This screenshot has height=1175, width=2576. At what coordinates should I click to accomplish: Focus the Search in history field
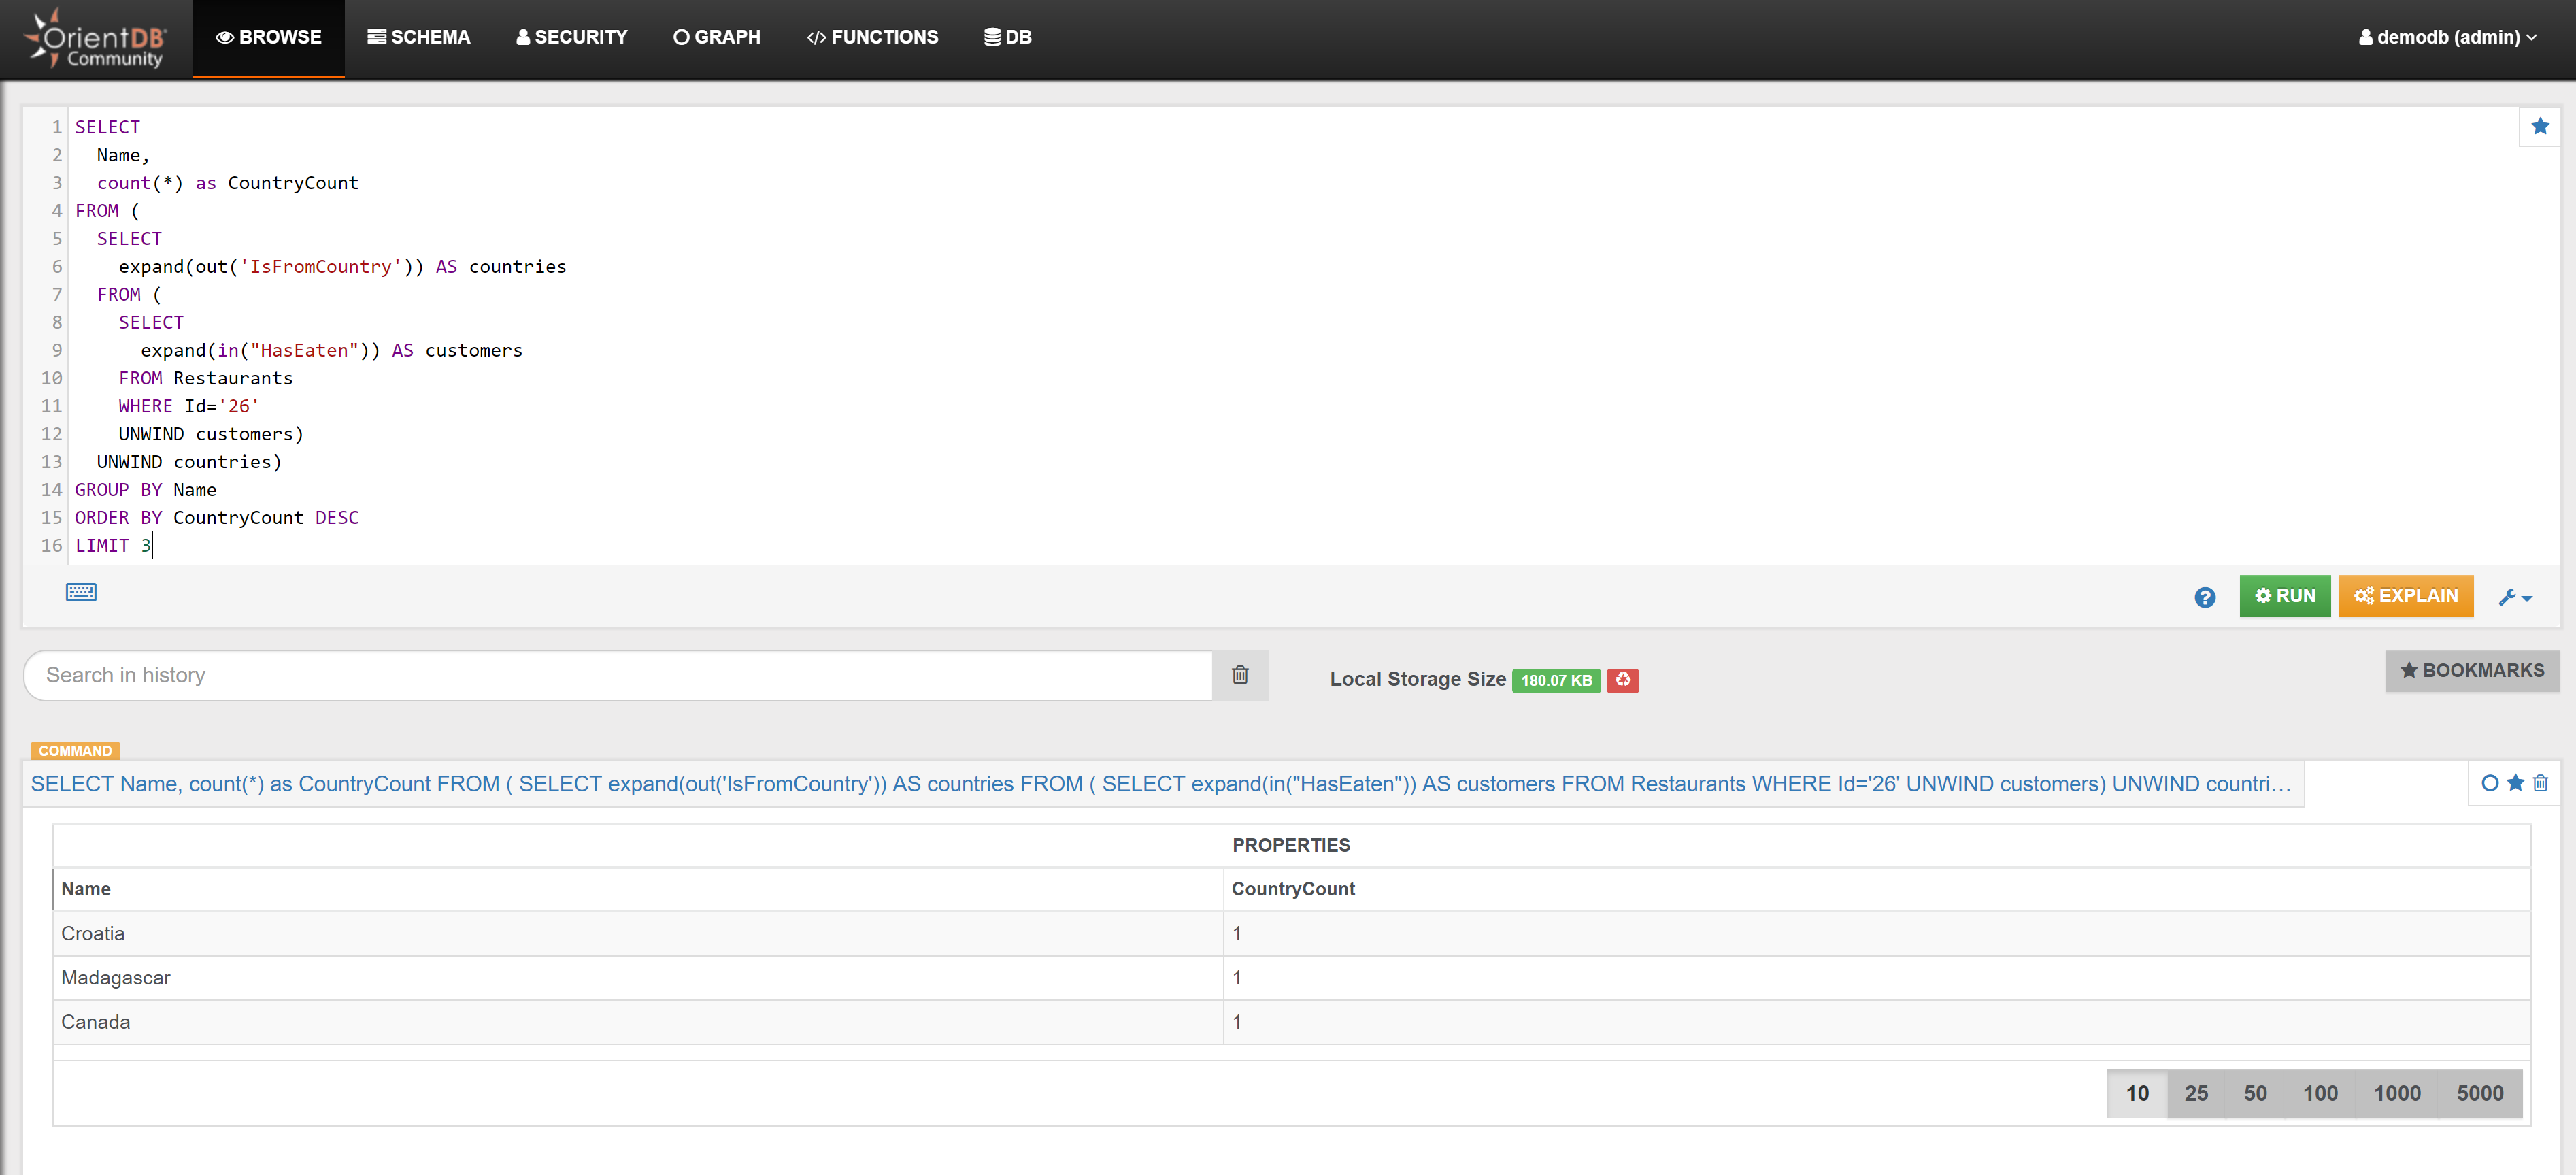point(617,675)
